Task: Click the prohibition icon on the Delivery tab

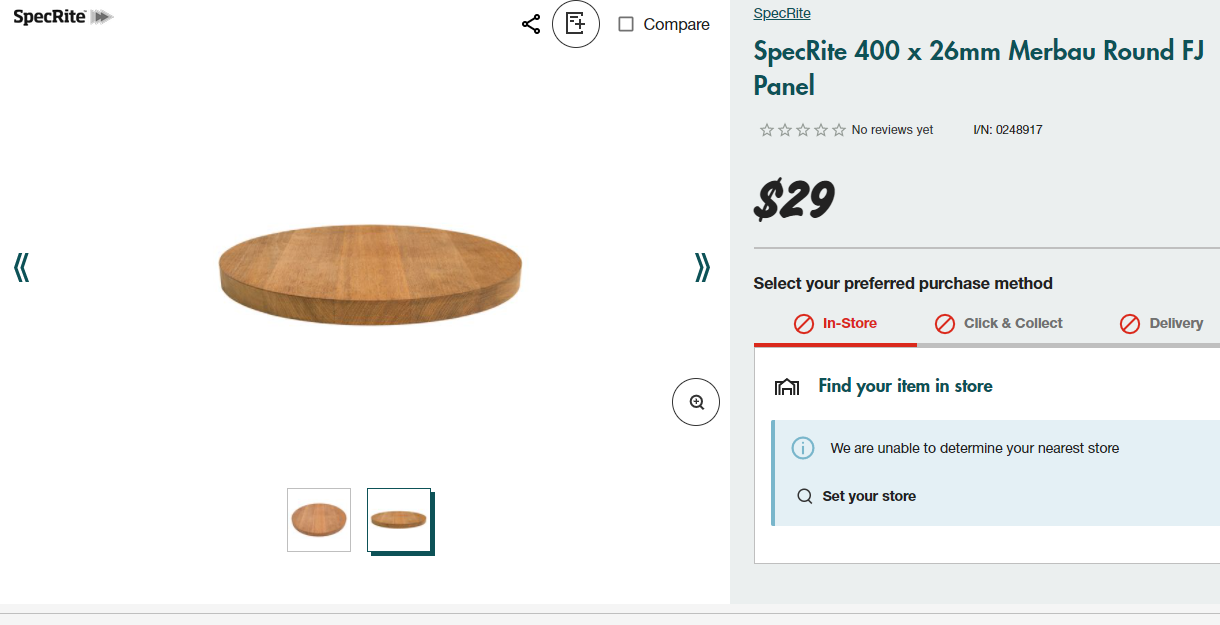Action: [x=1130, y=323]
